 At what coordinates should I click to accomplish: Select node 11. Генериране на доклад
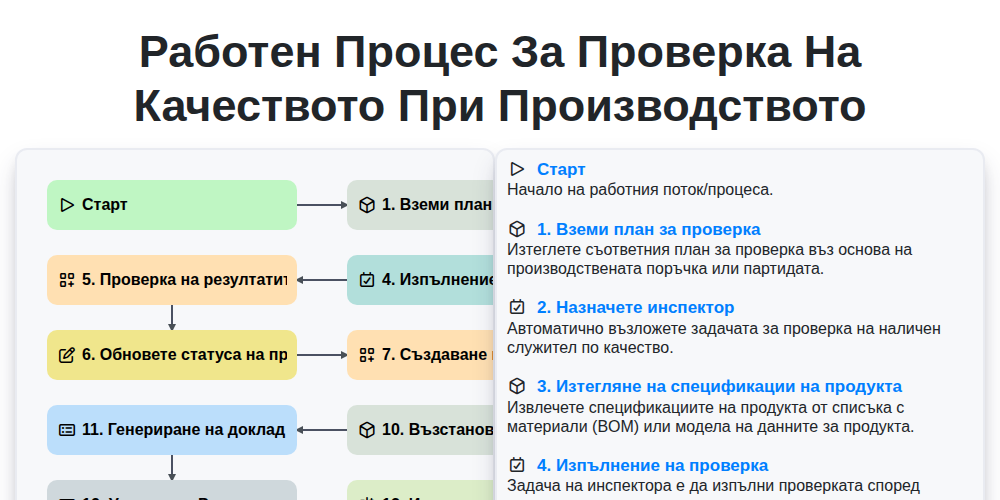(x=172, y=430)
